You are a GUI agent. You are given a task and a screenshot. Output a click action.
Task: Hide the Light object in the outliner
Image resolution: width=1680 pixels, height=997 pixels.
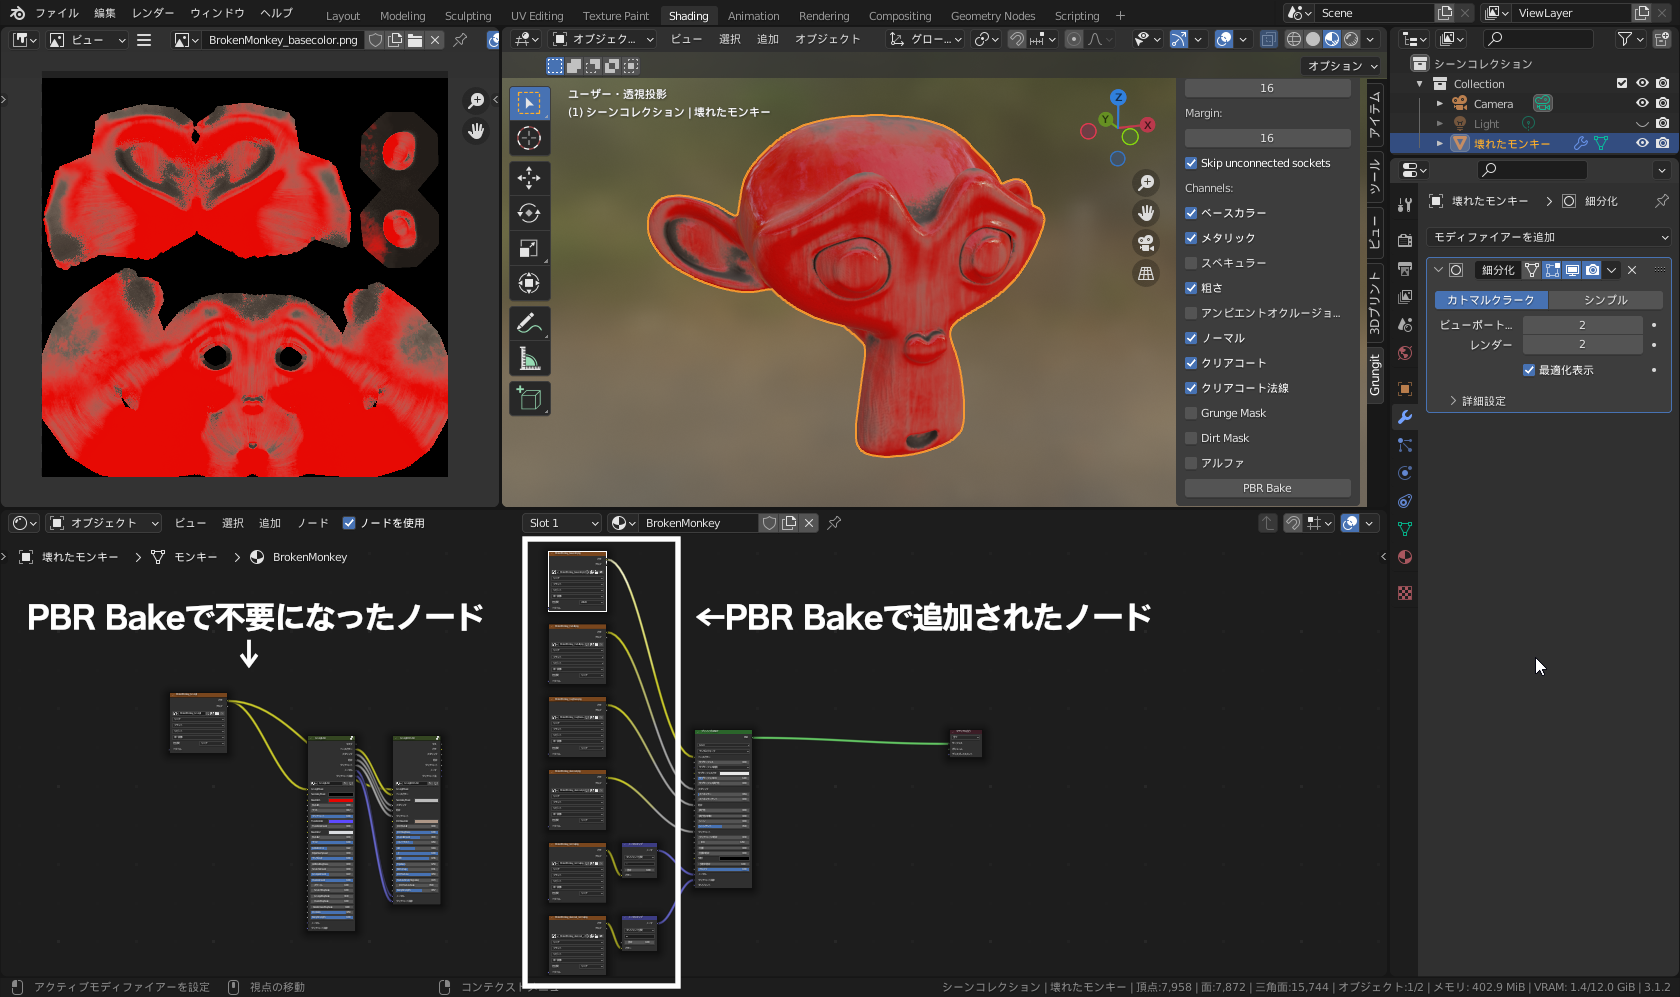(1641, 122)
